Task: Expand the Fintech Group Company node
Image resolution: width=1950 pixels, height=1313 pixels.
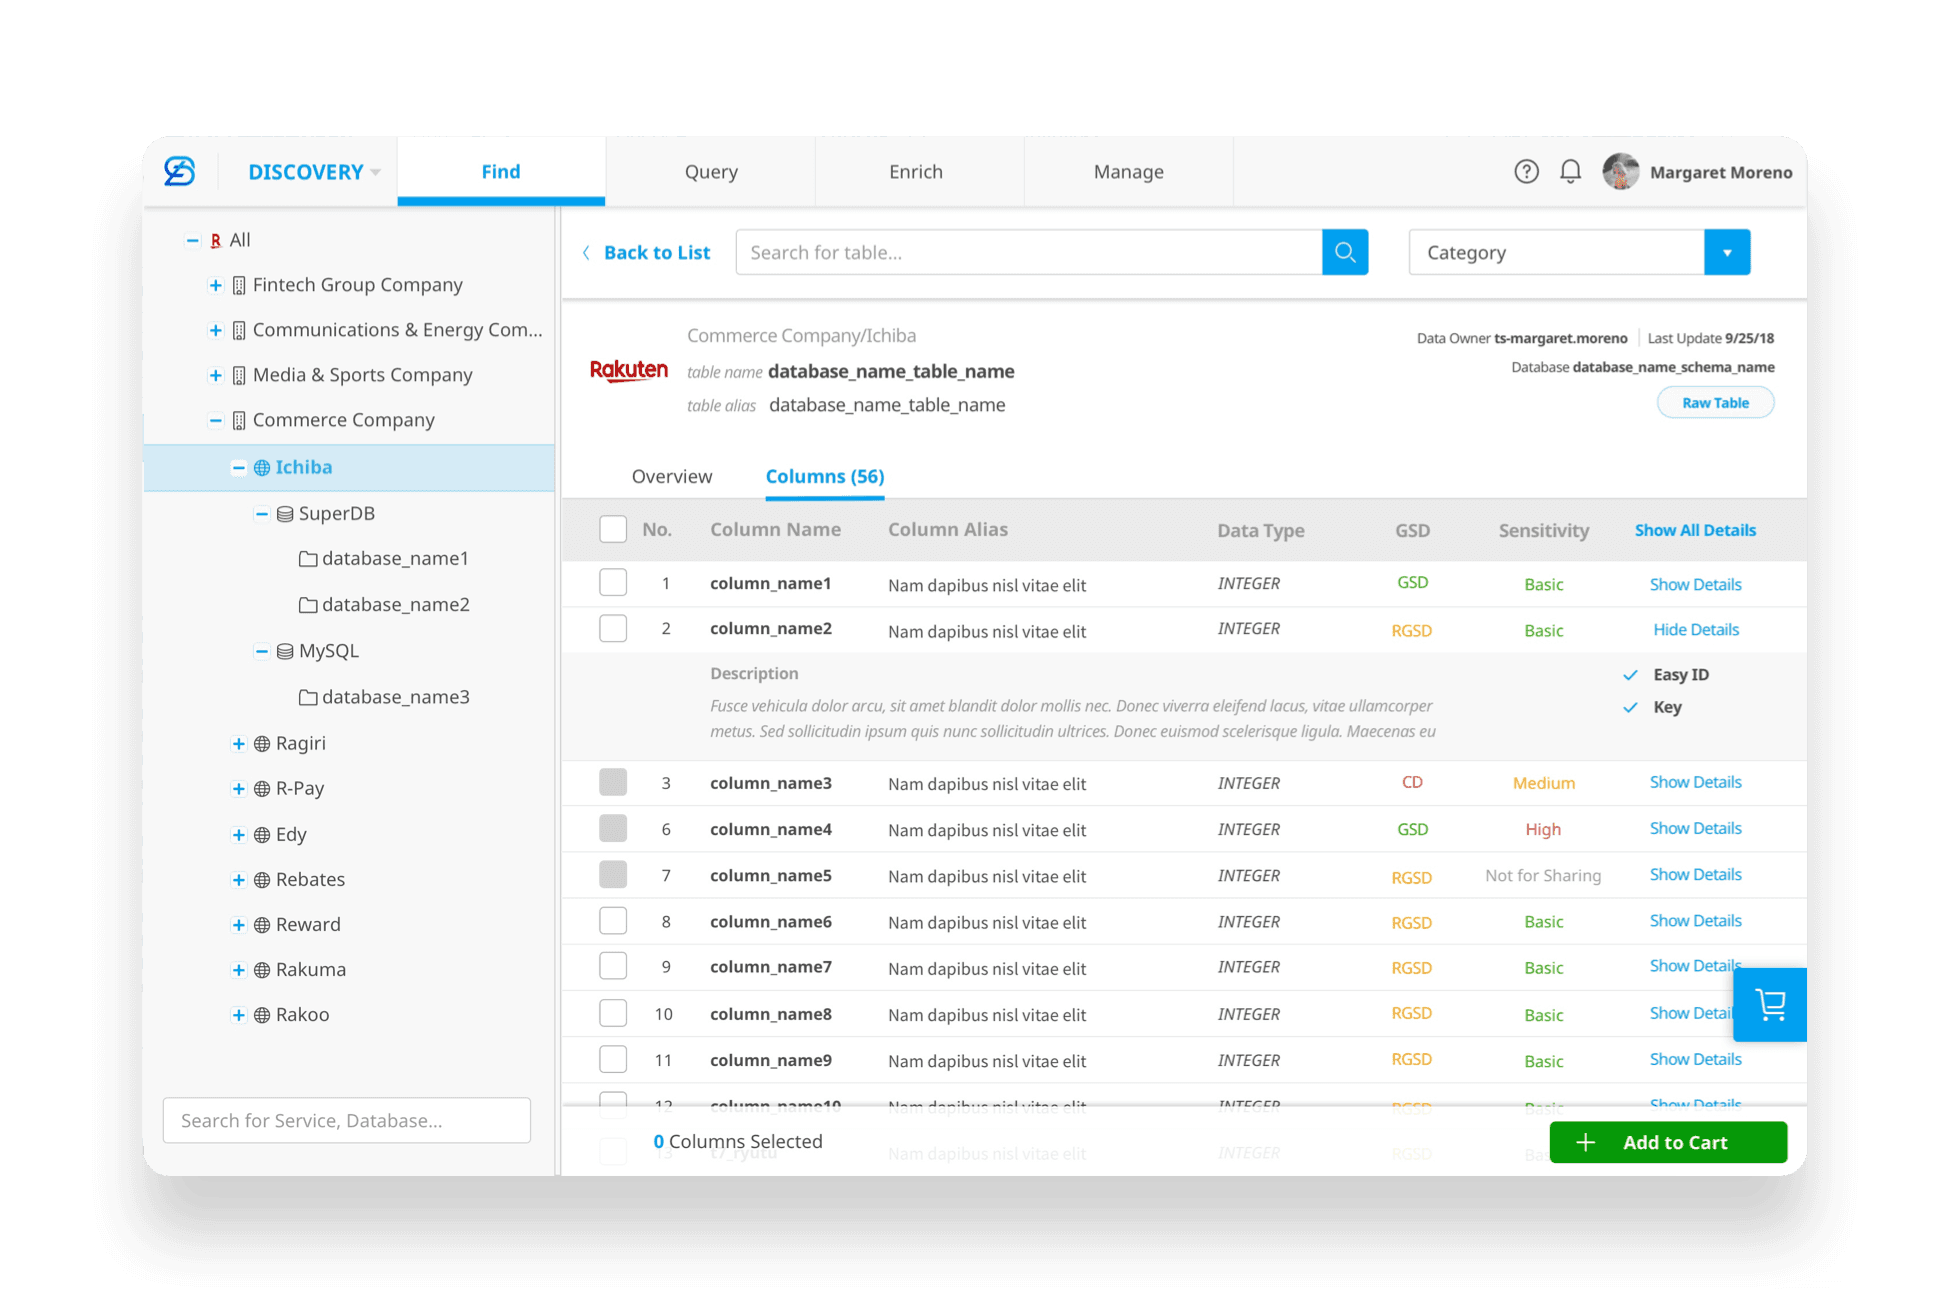Action: tap(215, 286)
